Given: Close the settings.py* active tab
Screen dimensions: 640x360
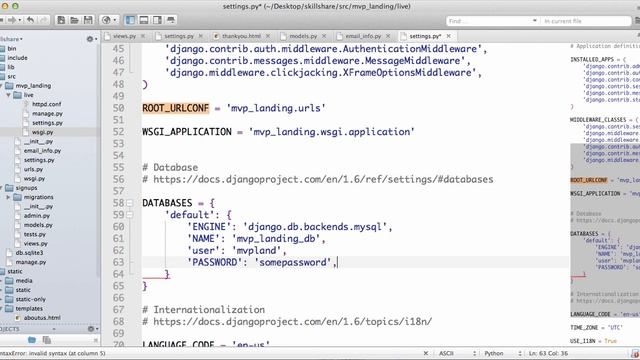Looking at the screenshot, I should tap(449, 36).
